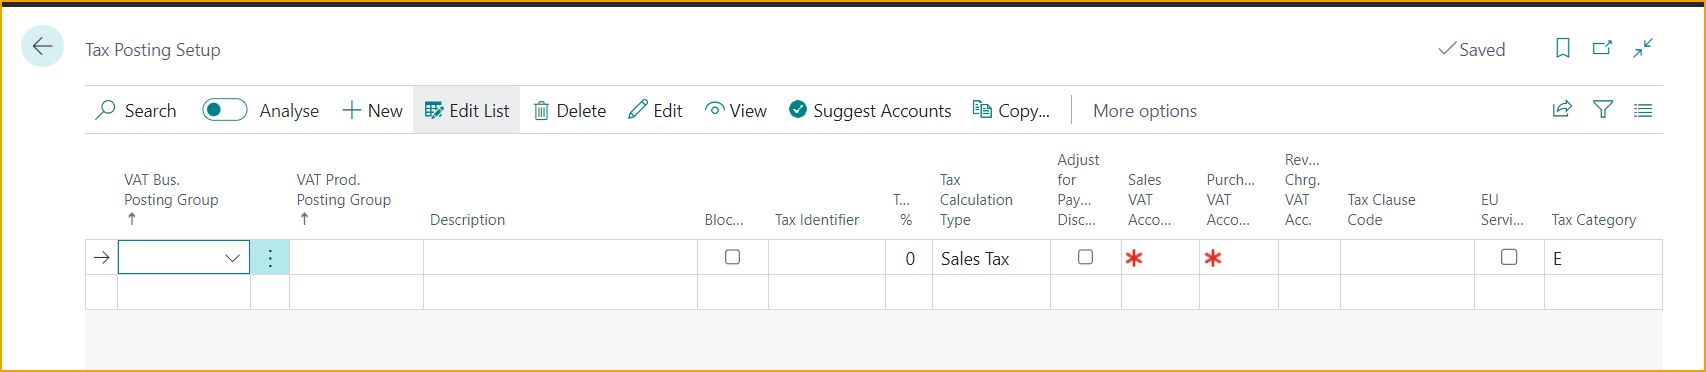Click the share icon
Screen dimensions: 1706x372
click(1562, 110)
